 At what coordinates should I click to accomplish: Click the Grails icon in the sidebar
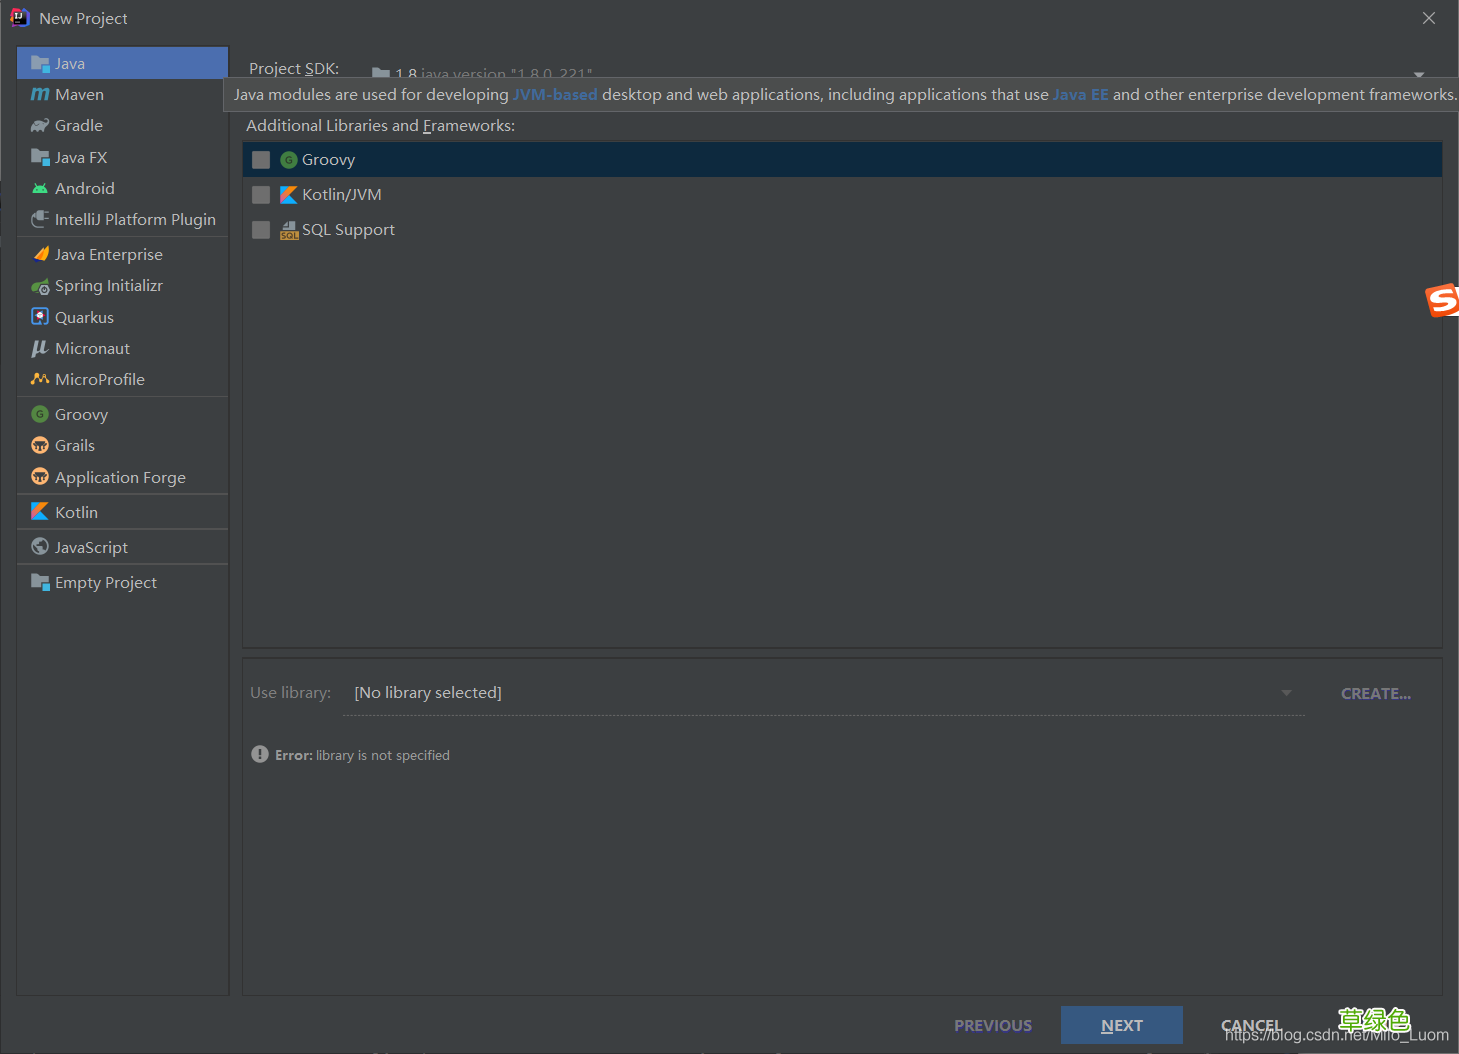40,446
